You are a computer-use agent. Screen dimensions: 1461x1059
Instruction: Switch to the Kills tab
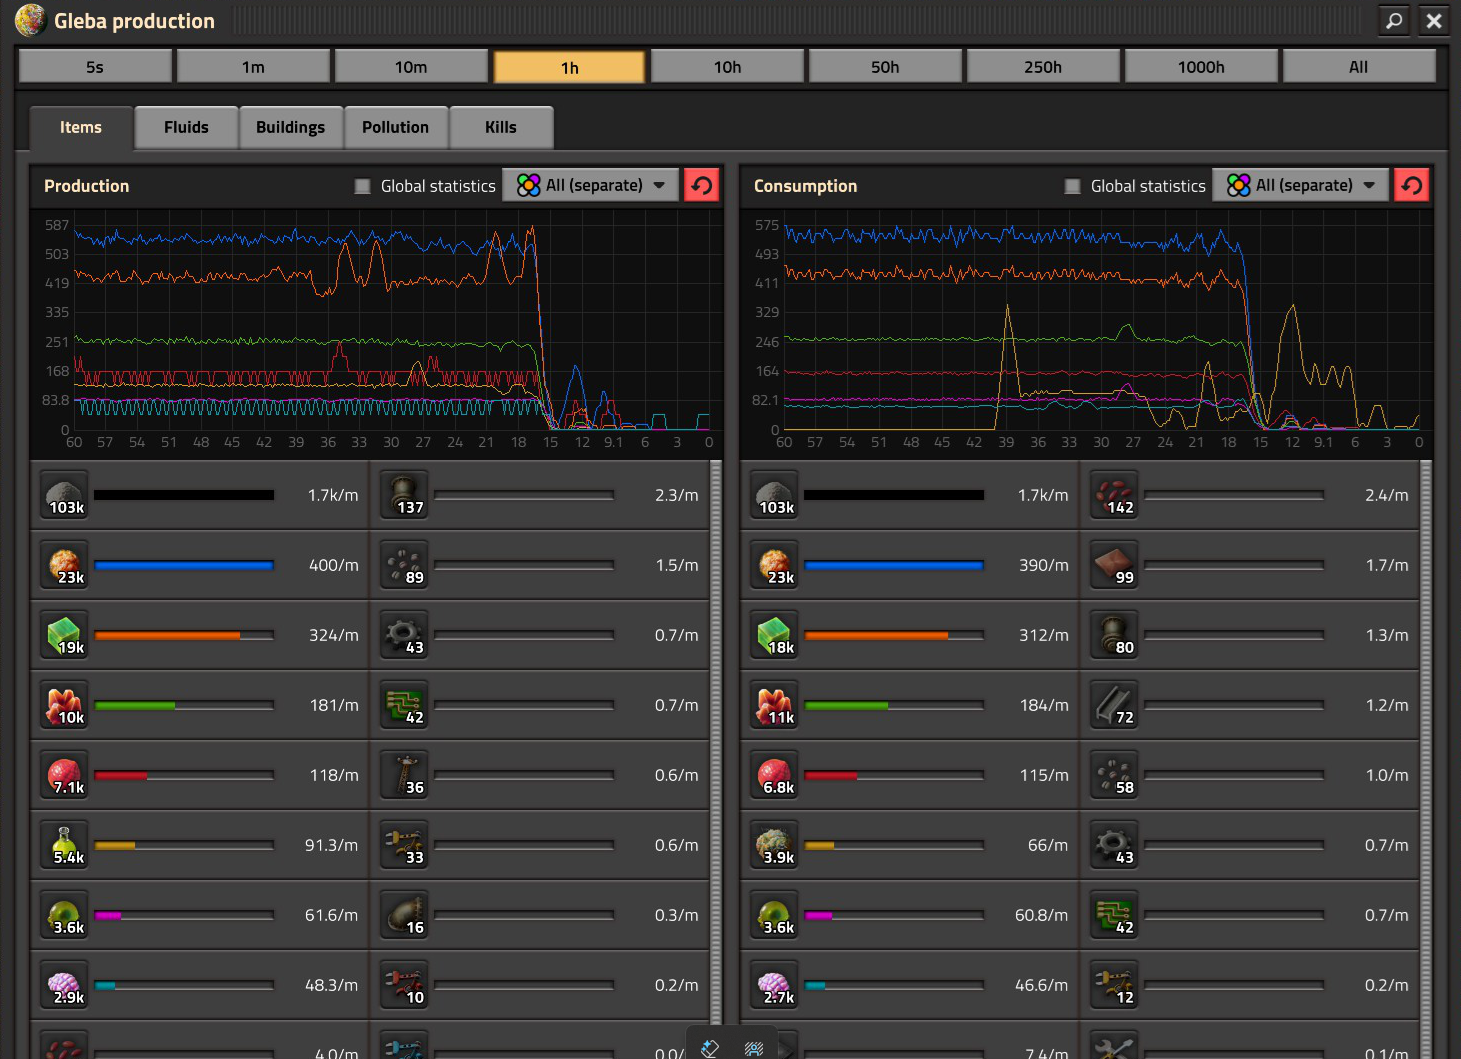pyautogui.click(x=501, y=128)
